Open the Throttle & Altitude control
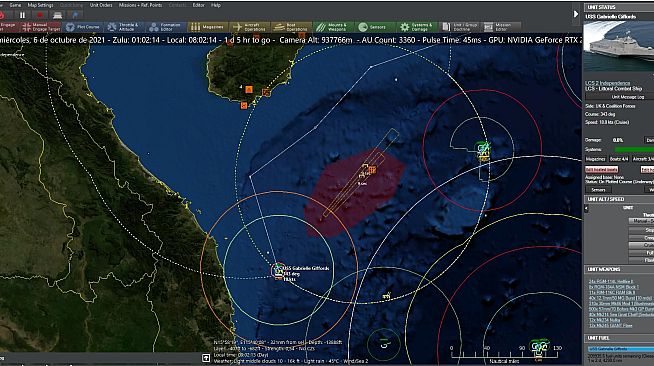Screen dimensions: 654x366 click(x=124, y=27)
